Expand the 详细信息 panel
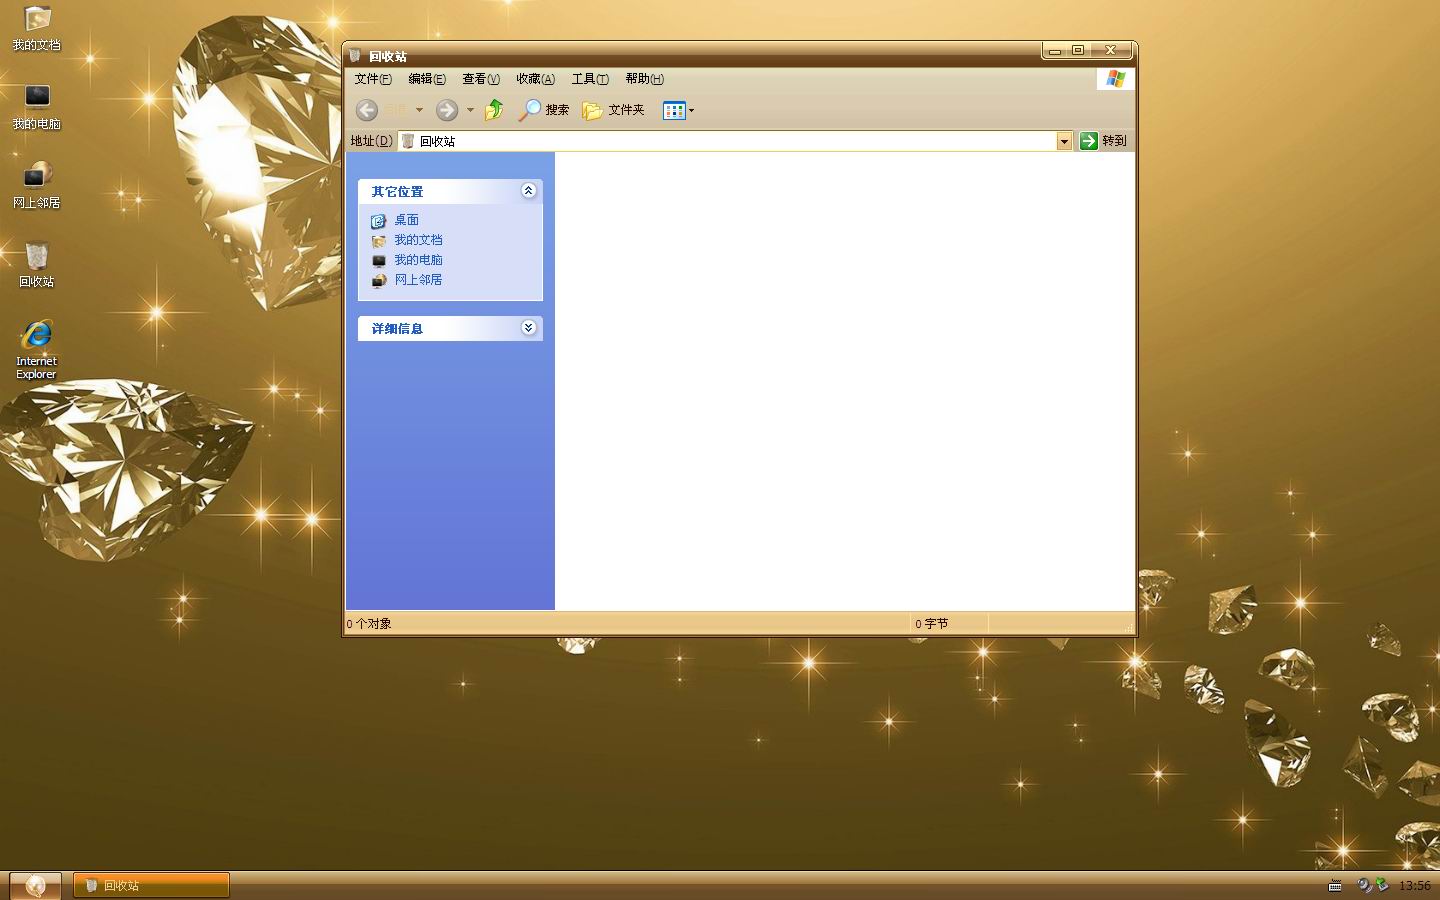This screenshot has width=1440, height=900. coord(529,327)
